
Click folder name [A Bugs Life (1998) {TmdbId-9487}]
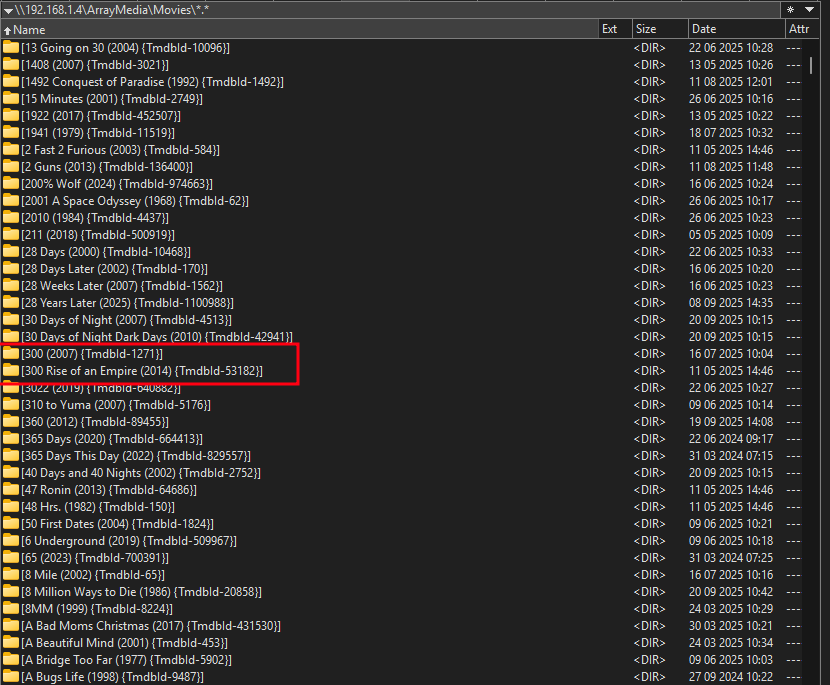[x=112, y=677]
